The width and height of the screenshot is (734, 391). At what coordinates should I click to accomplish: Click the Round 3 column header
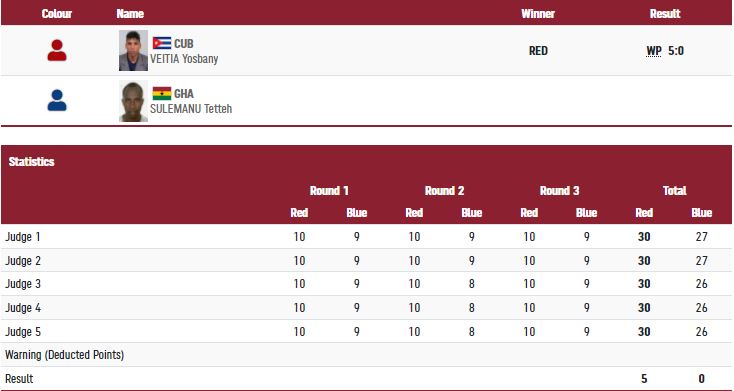pyautogui.click(x=559, y=191)
